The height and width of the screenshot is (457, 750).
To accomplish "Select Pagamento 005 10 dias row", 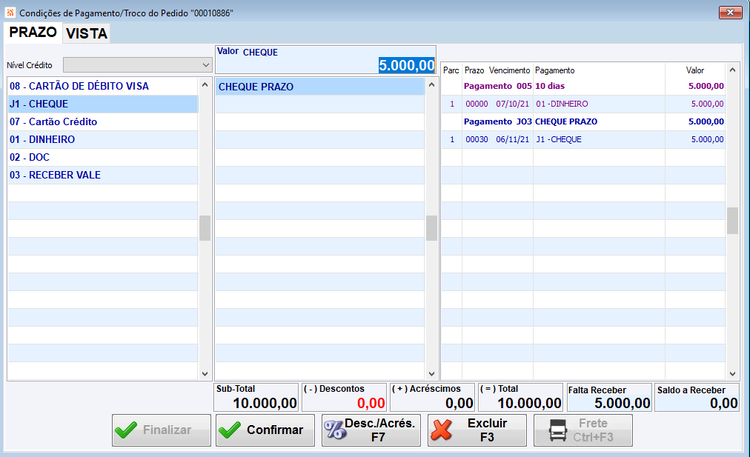I will (583, 86).
